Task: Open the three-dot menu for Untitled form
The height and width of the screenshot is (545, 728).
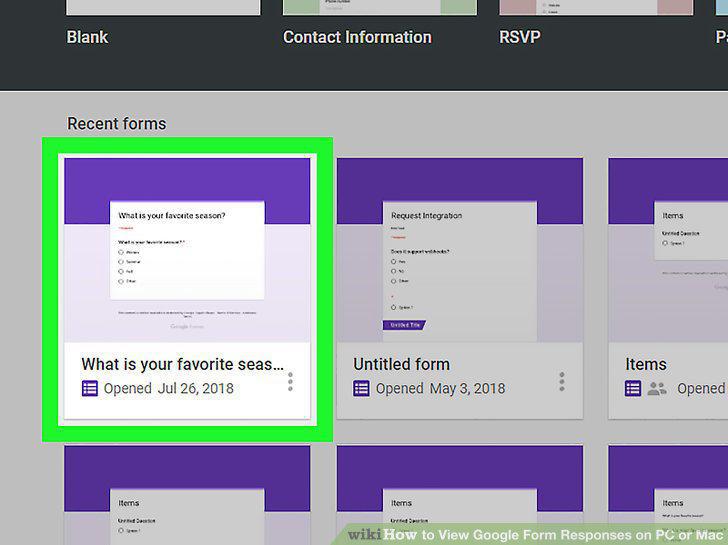Action: click(562, 382)
